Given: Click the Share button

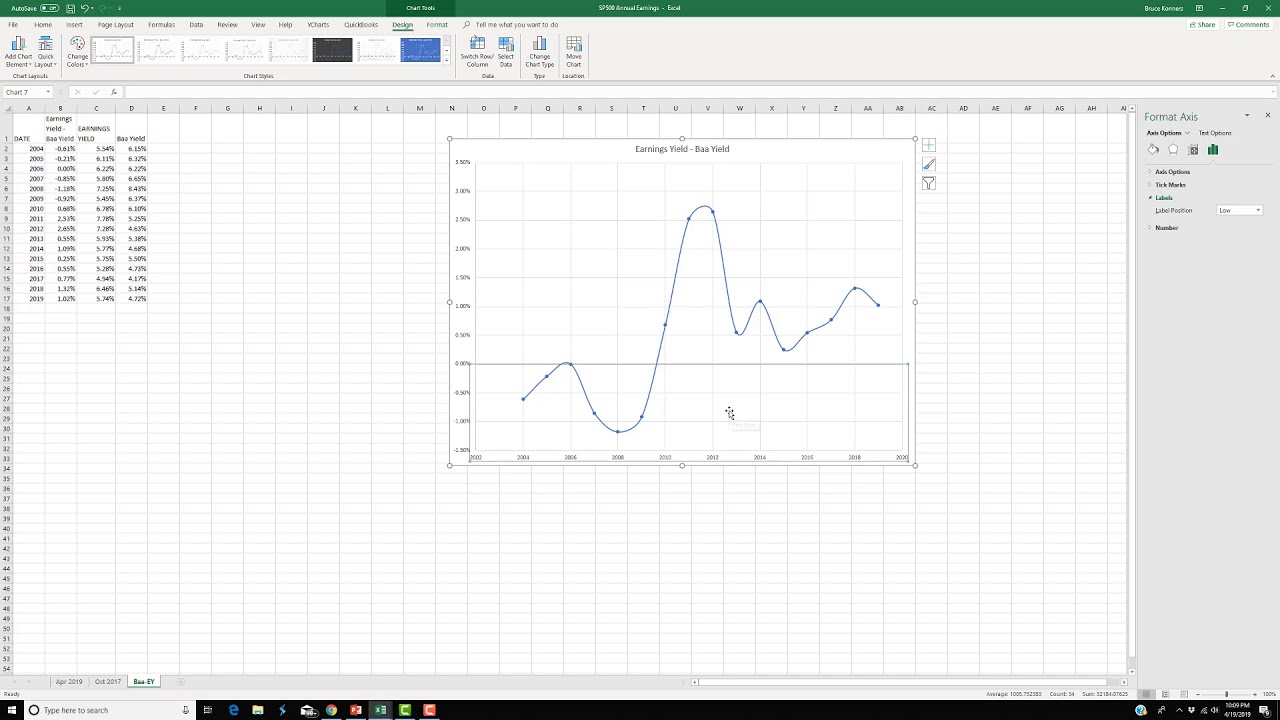Looking at the screenshot, I should click(1203, 25).
